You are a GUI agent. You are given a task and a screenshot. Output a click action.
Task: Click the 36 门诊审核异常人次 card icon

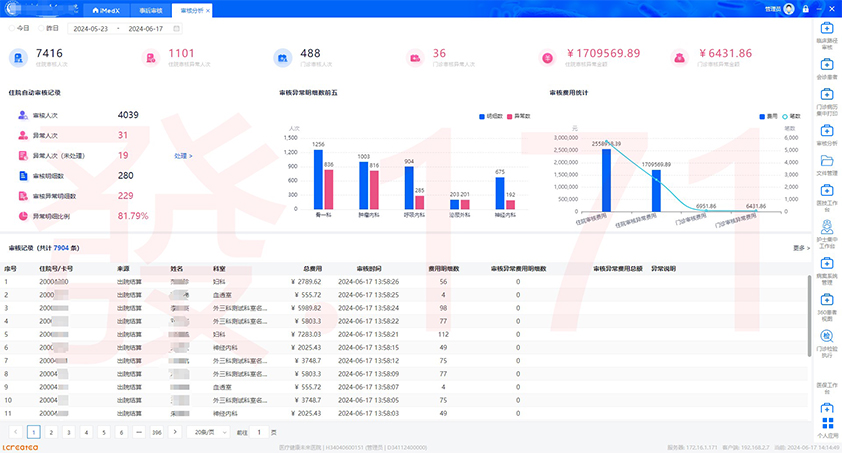[x=415, y=57]
